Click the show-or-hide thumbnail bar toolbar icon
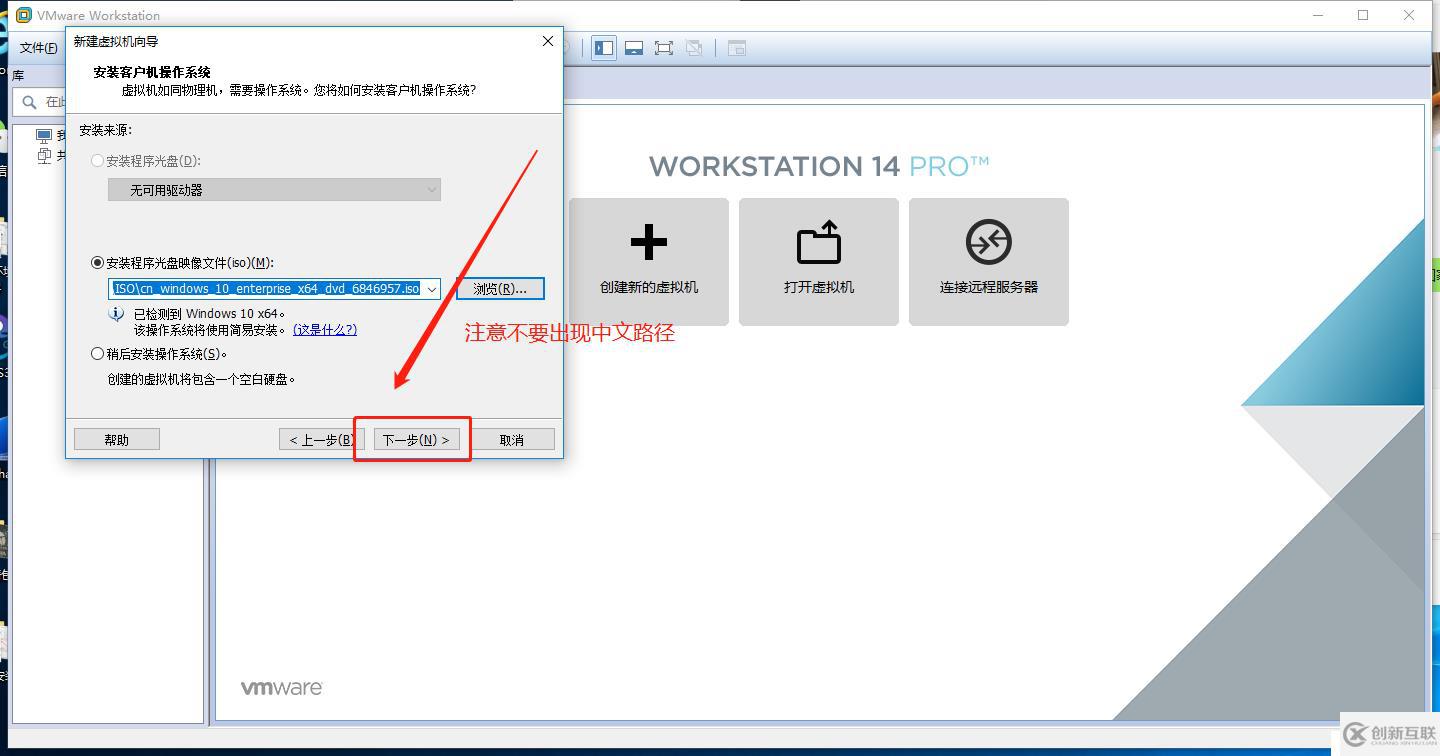Viewport: 1440px width, 756px height. (634, 47)
